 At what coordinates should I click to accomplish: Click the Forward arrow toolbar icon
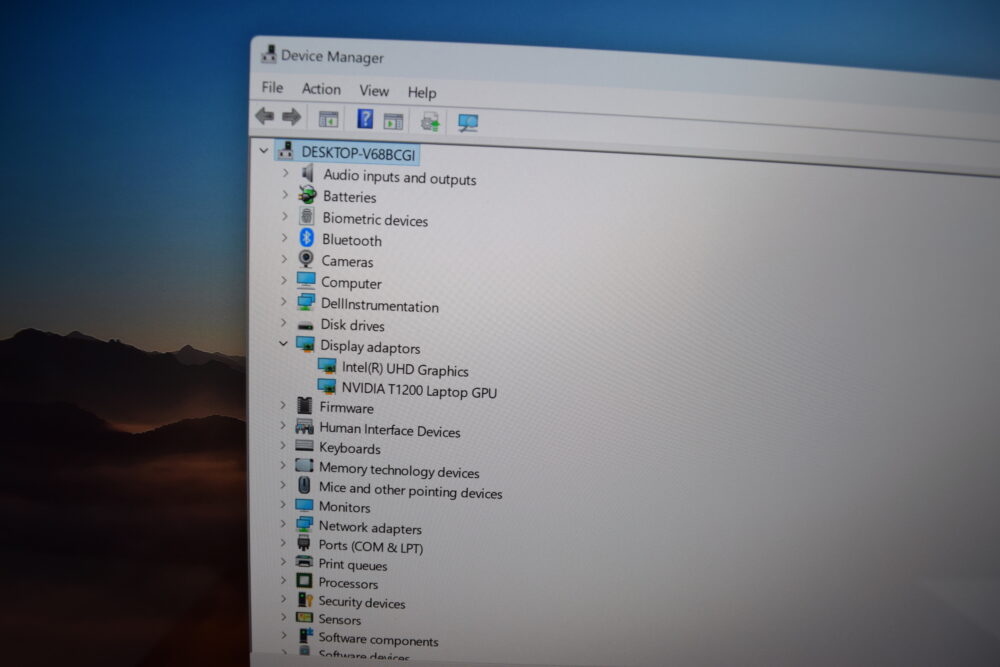[x=291, y=117]
